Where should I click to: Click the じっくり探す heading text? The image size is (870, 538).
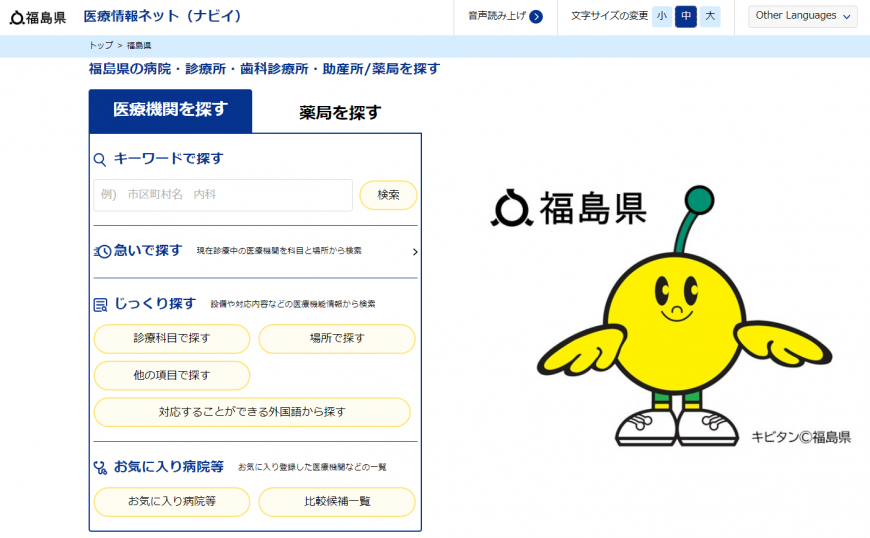[155, 304]
